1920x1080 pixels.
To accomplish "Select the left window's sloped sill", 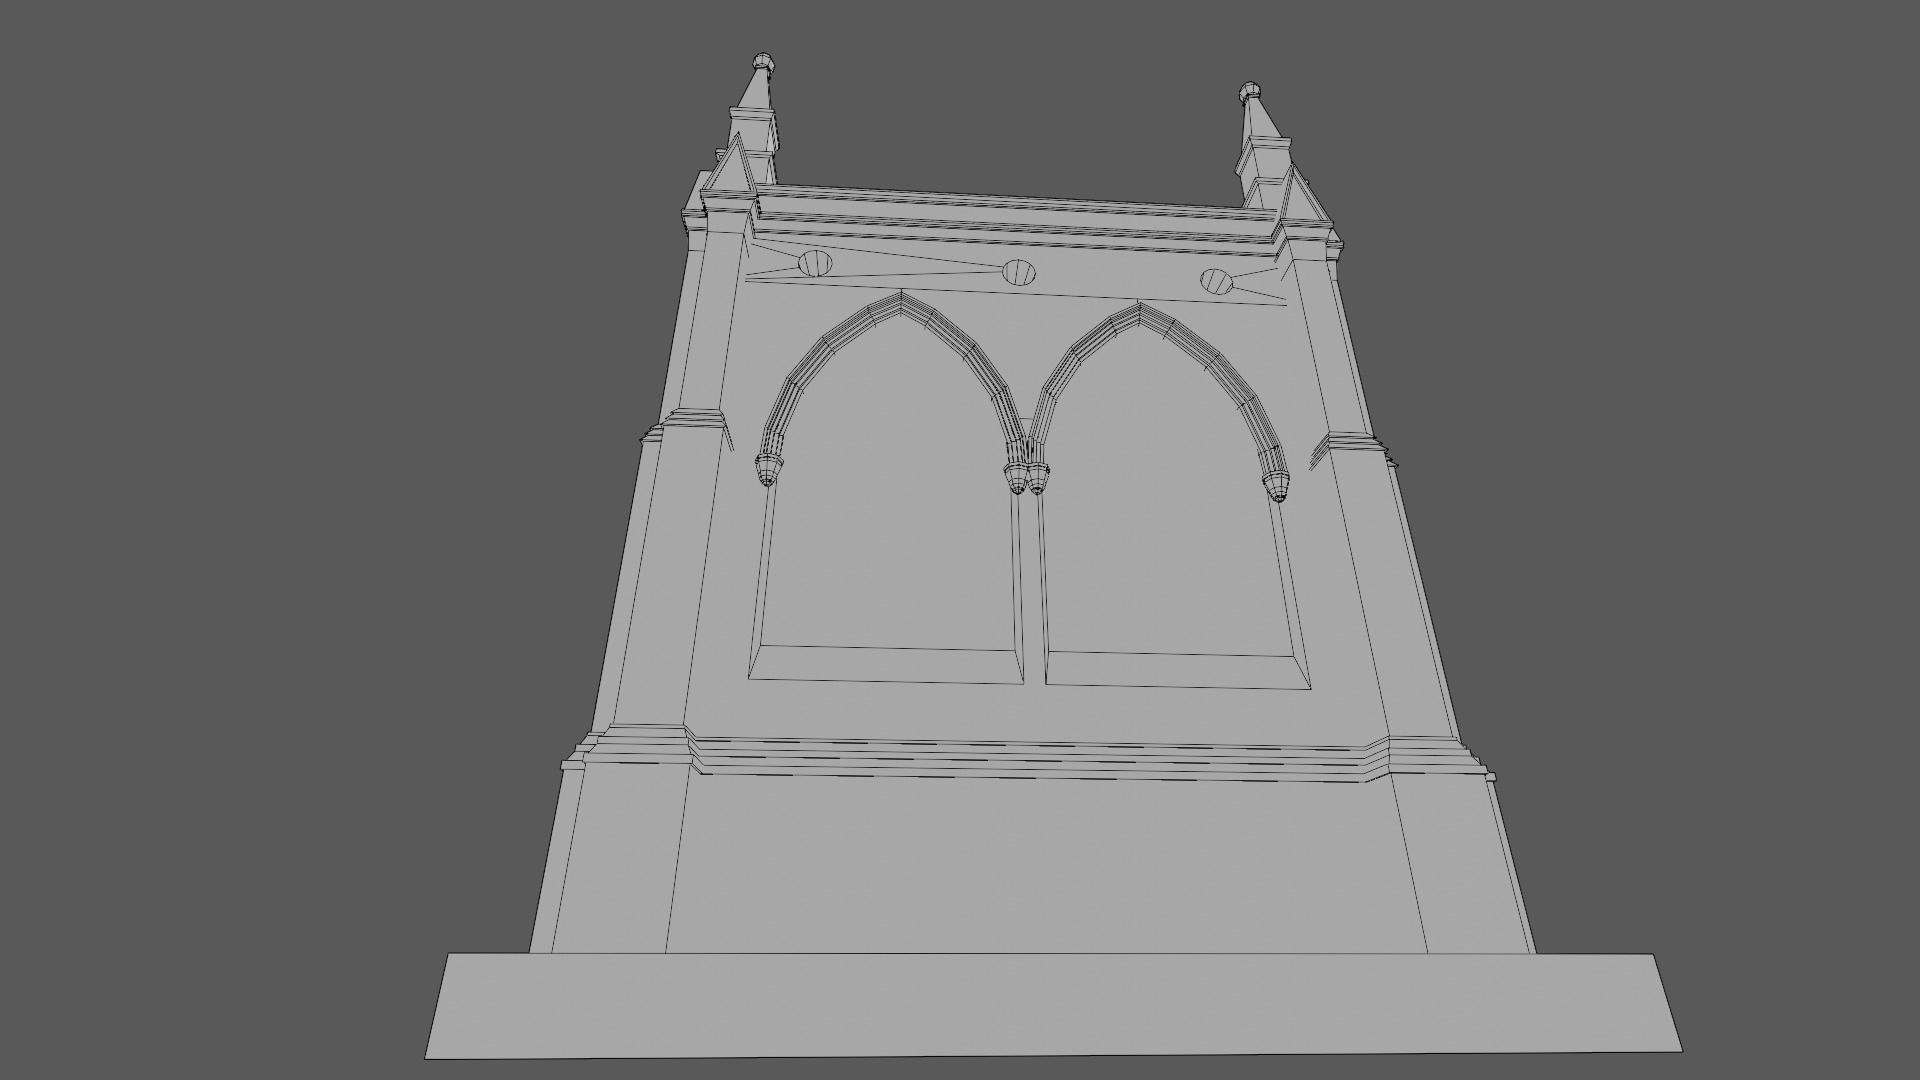I will (886, 664).
